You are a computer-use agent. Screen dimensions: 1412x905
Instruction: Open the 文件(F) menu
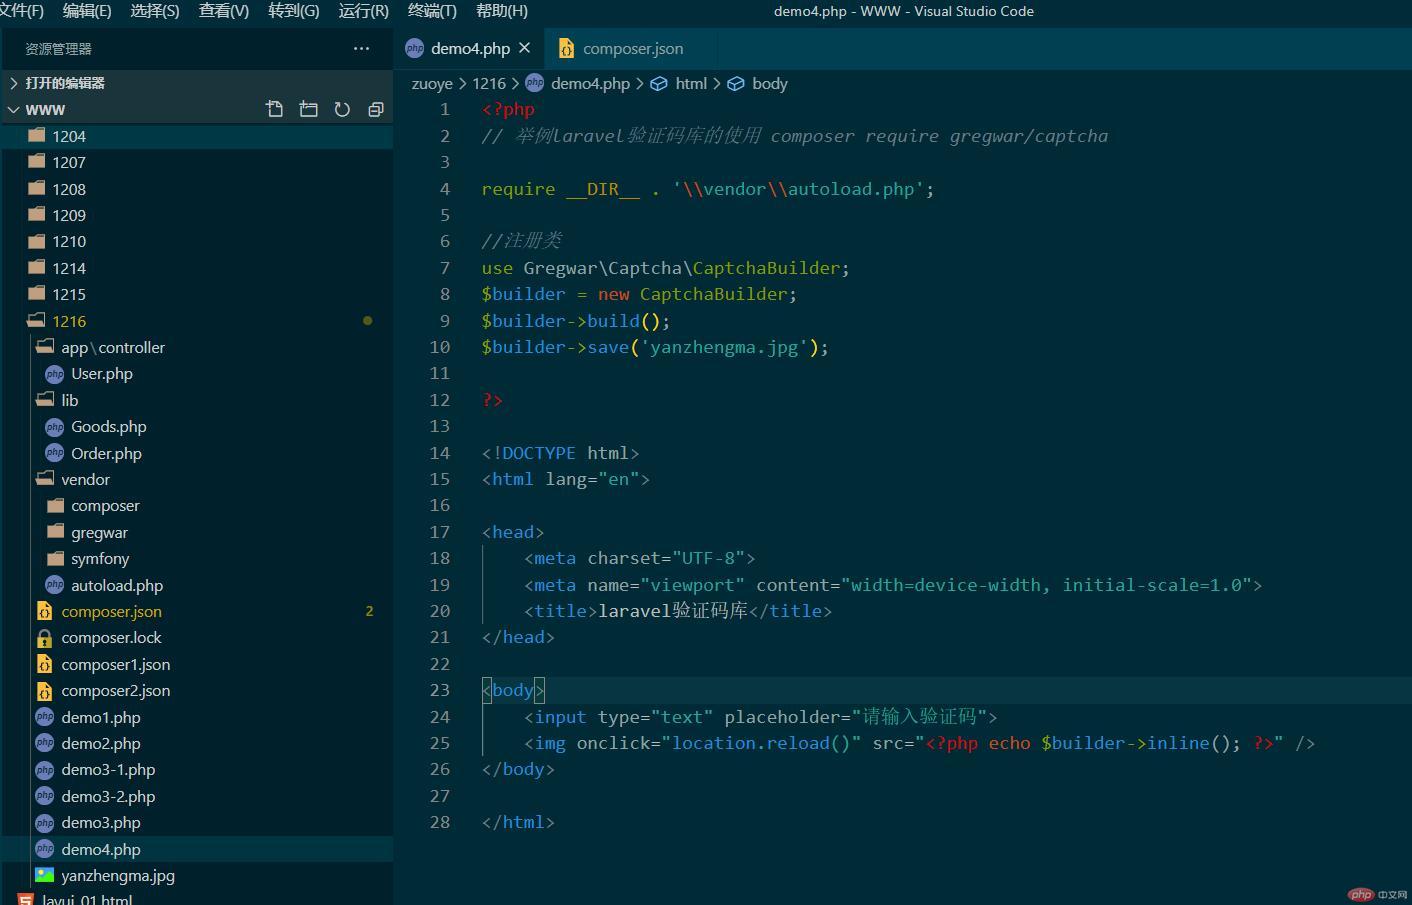click(21, 11)
